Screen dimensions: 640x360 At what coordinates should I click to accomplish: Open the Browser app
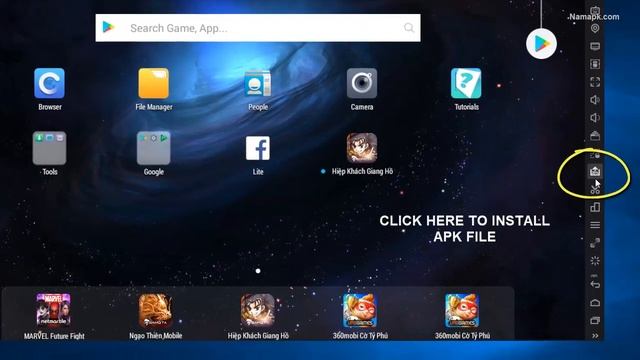[49, 84]
